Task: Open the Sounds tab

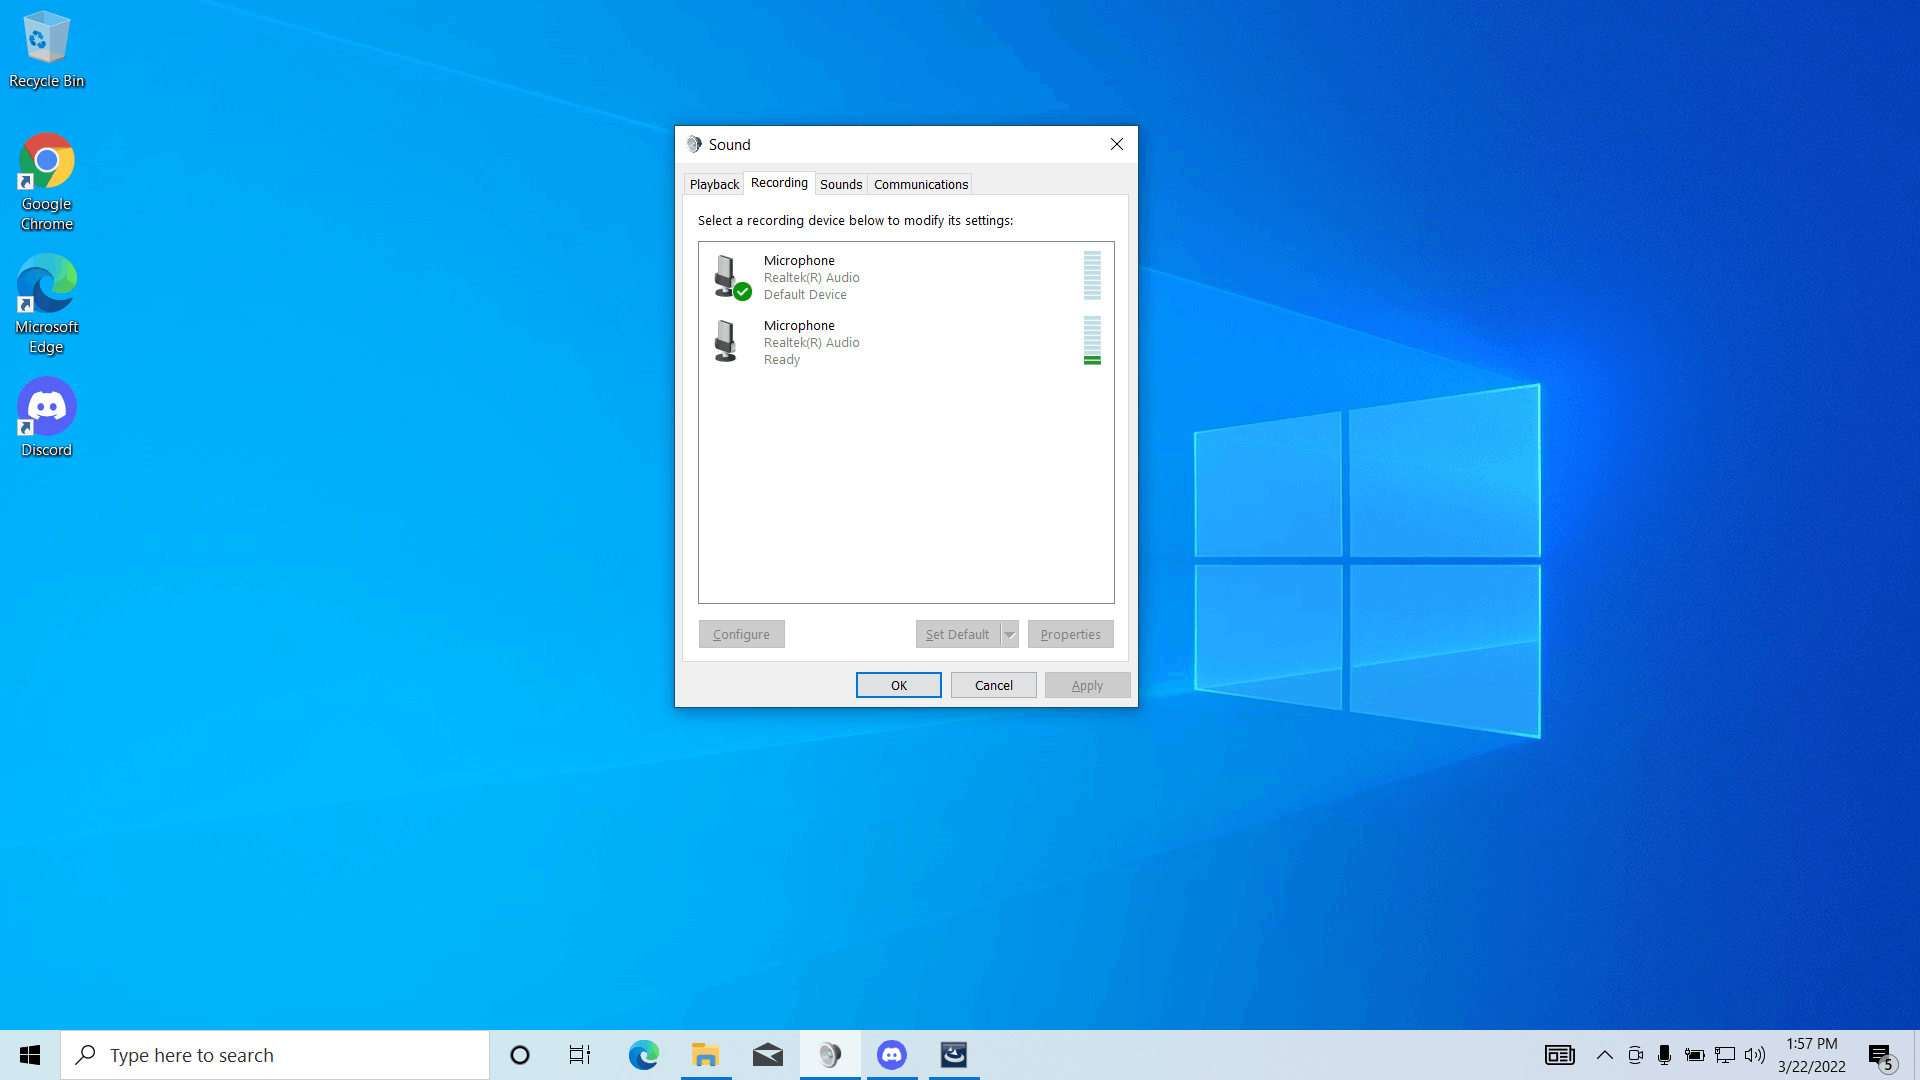Action: (x=840, y=184)
